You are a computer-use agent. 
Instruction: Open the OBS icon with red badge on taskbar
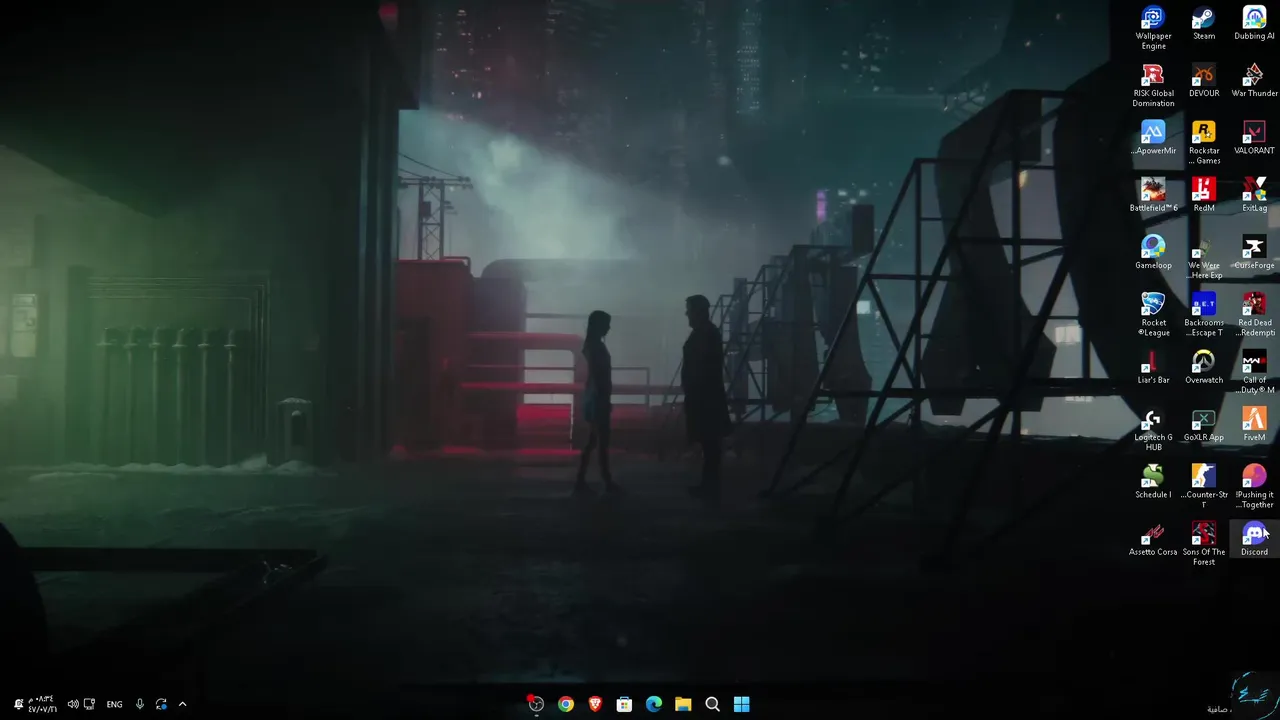point(536,704)
